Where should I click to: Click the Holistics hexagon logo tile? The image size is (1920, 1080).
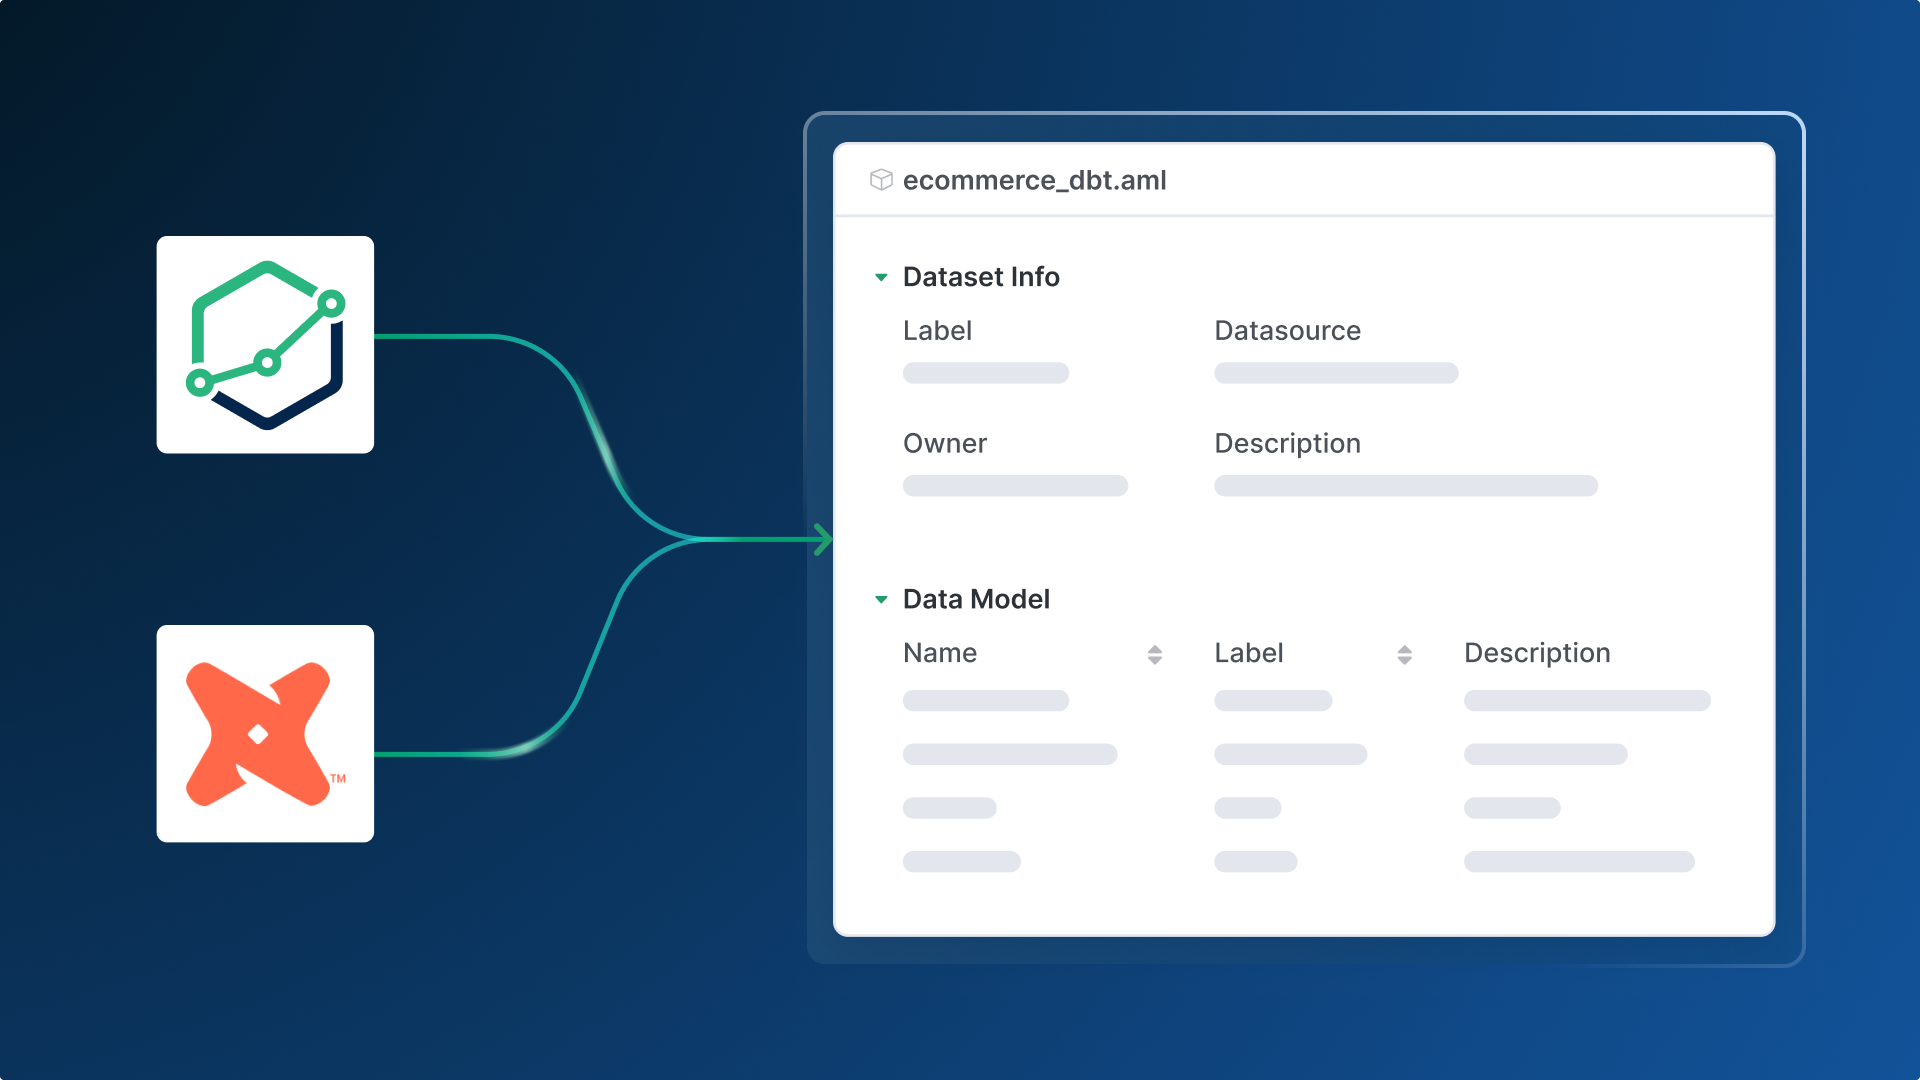pyautogui.click(x=265, y=345)
